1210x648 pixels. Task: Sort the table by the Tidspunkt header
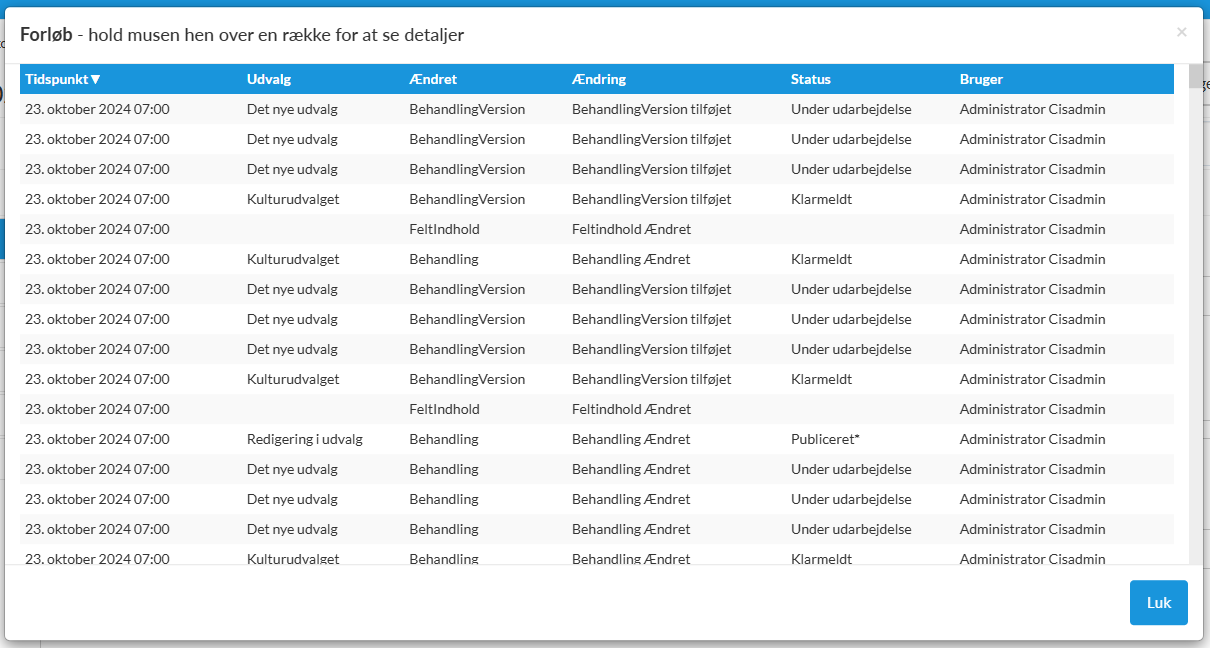click(x=57, y=80)
